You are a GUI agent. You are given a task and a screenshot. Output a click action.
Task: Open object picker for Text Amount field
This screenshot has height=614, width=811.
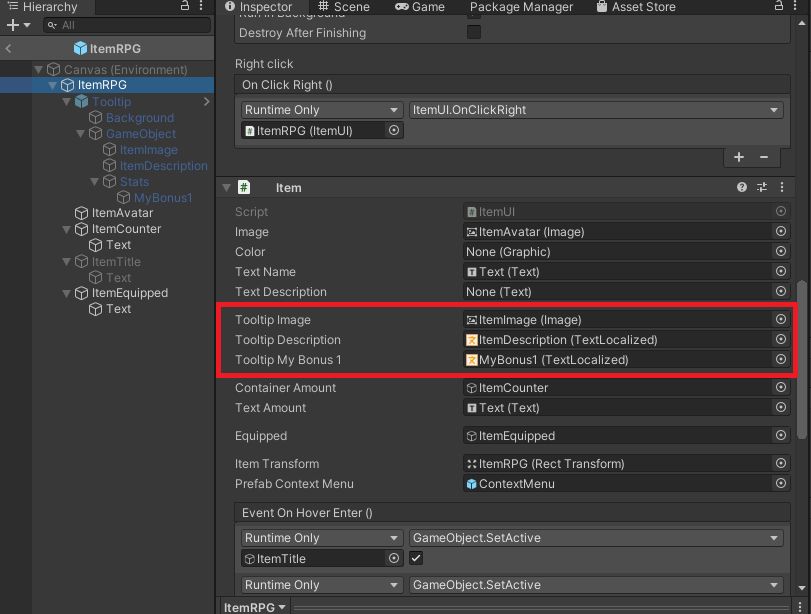[x=781, y=407]
